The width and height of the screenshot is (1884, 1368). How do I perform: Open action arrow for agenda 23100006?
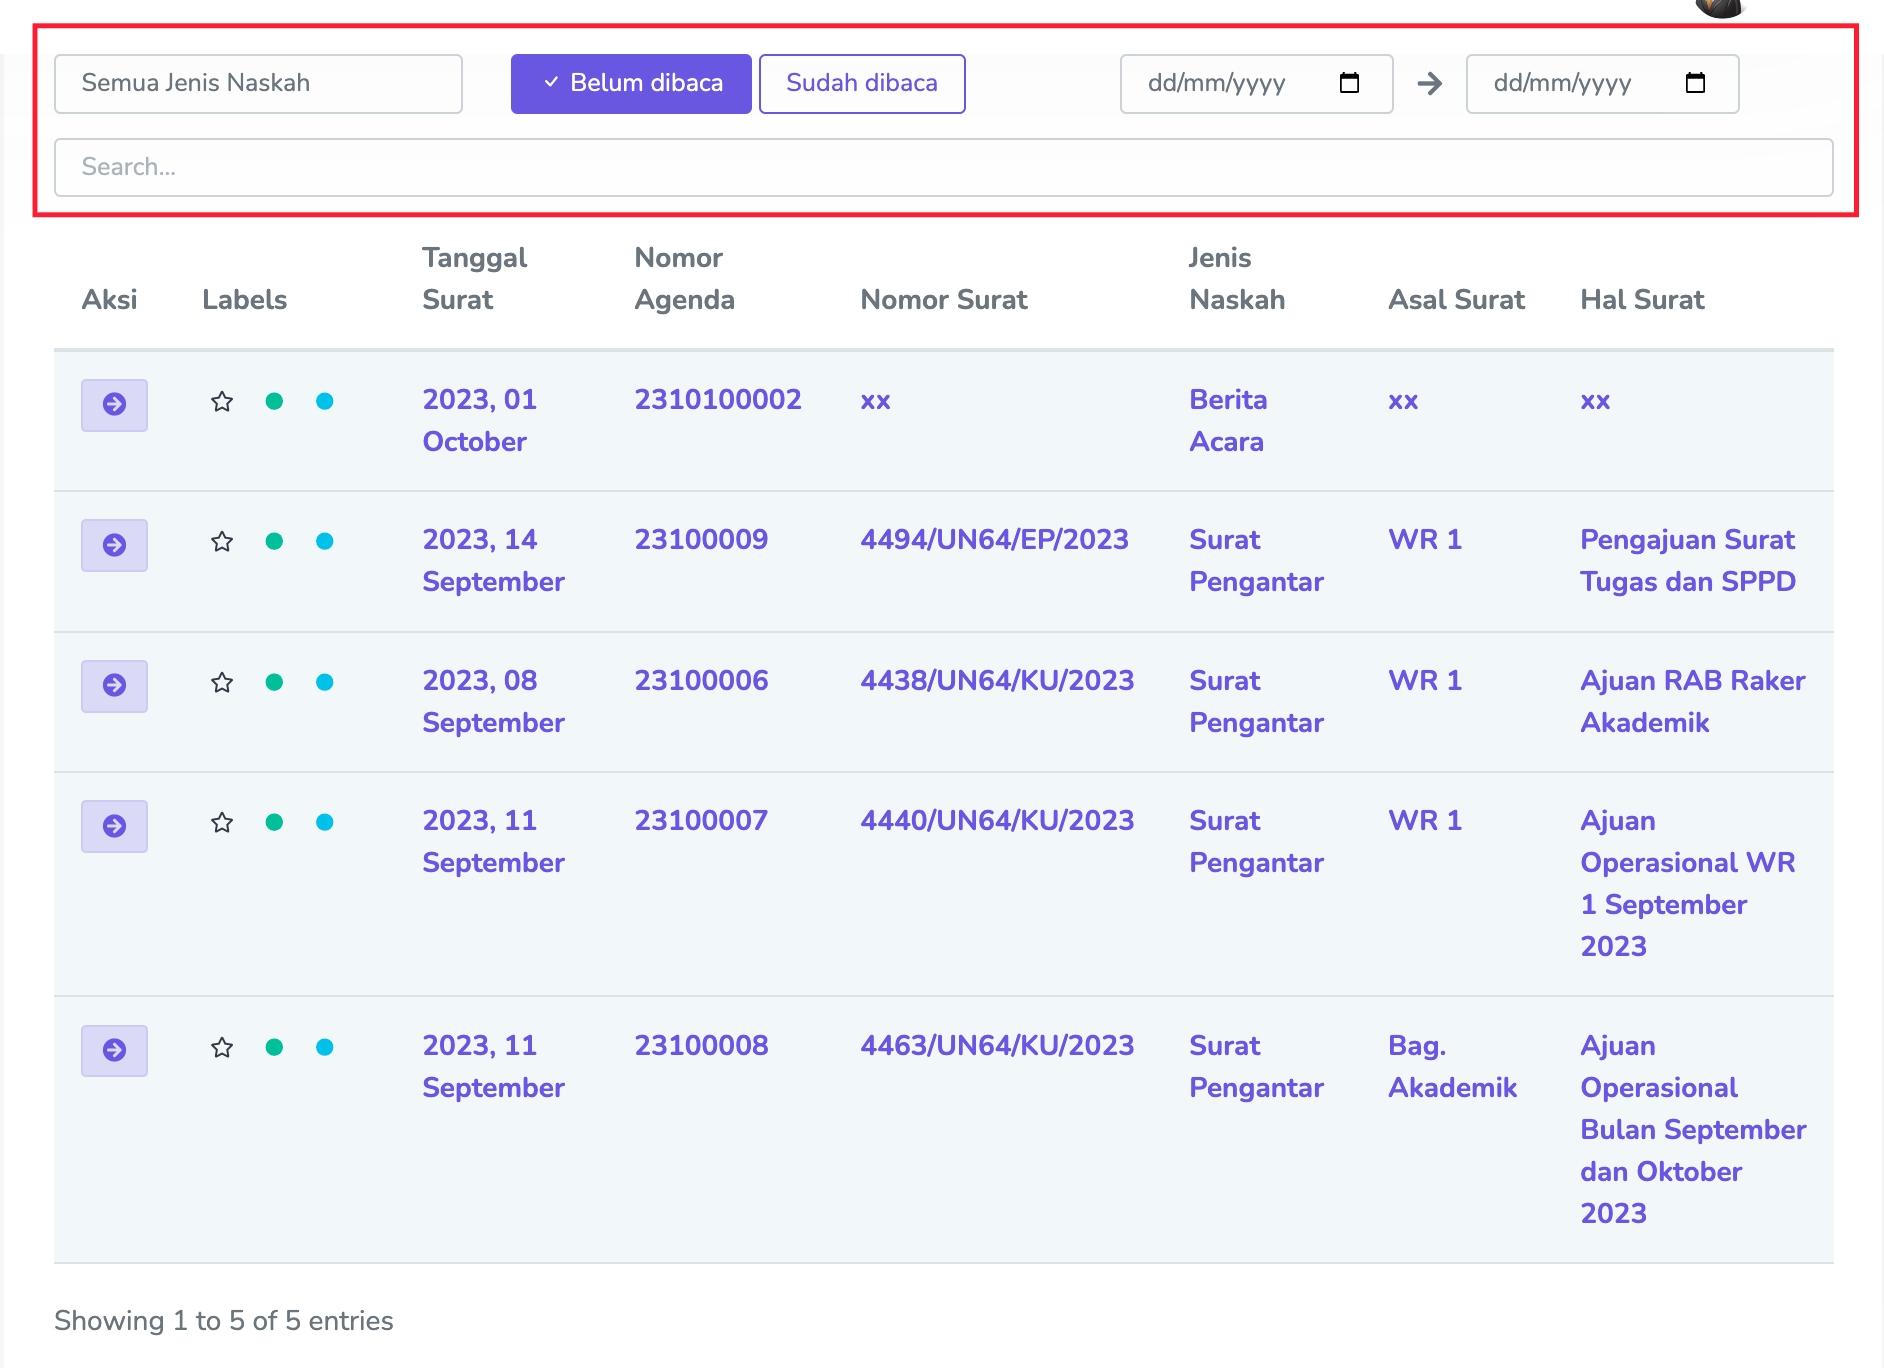point(114,686)
